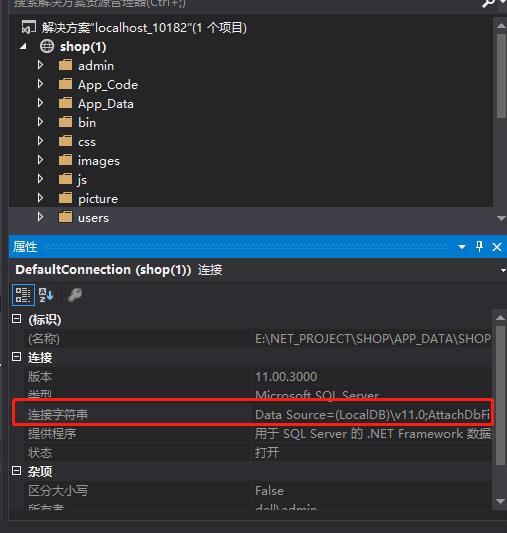The height and width of the screenshot is (533, 507).
Task: Click the properties grid scroll up arrow
Action: point(500,317)
